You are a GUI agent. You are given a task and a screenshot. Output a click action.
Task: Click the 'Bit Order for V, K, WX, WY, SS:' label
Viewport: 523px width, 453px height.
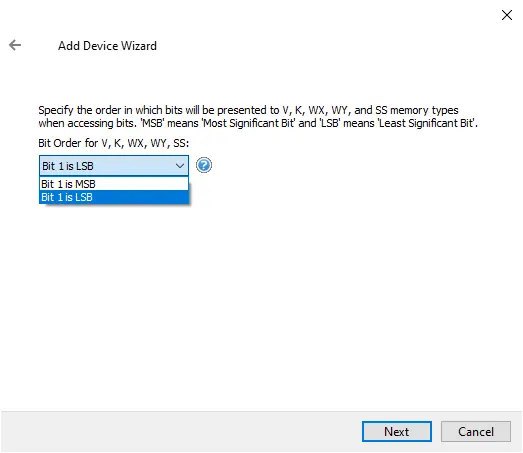pos(113,143)
